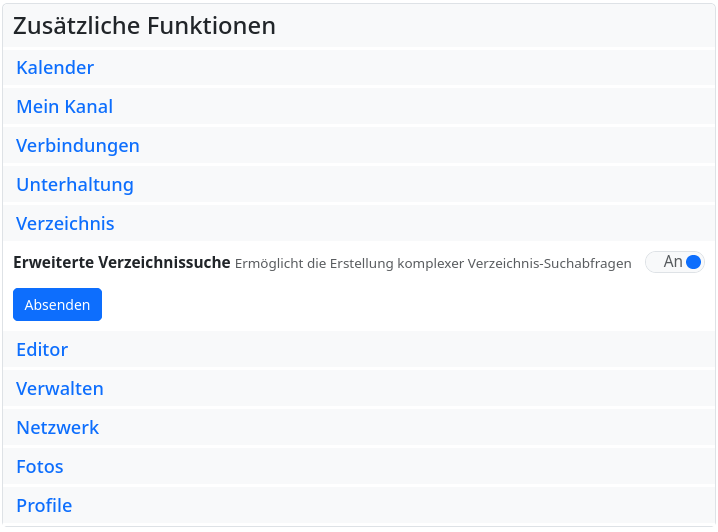
Task: Click empty header area right of Fotos
Action: point(400,467)
